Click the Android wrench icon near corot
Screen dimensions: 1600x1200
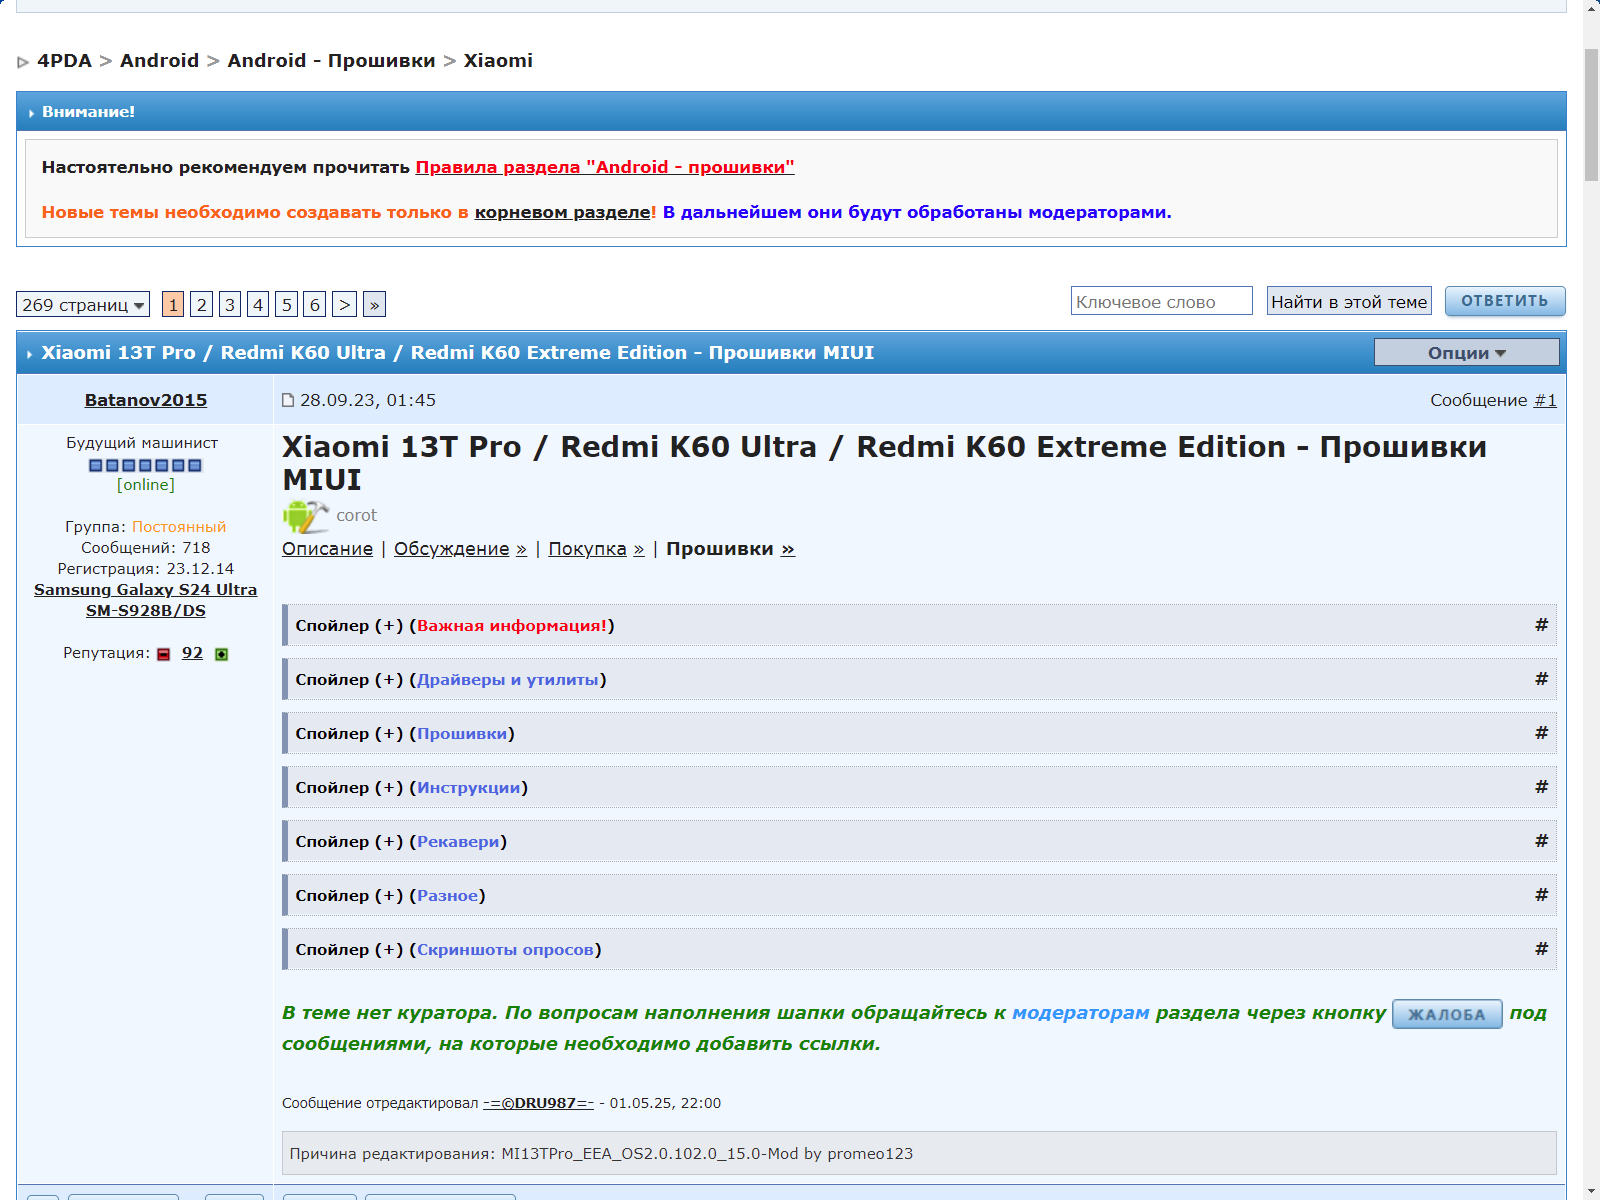pyautogui.click(x=305, y=516)
